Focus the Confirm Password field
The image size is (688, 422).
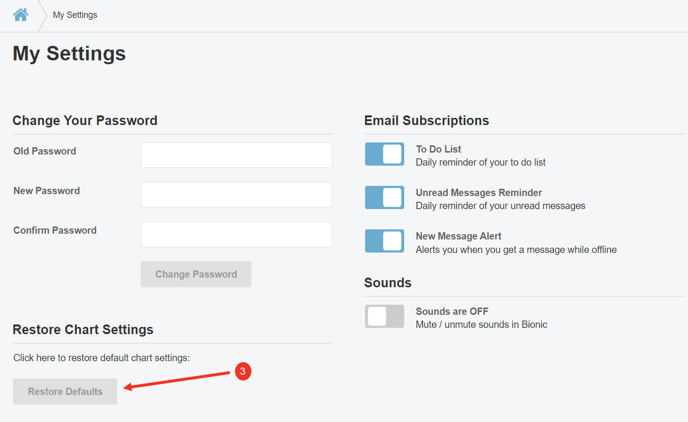point(236,234)
